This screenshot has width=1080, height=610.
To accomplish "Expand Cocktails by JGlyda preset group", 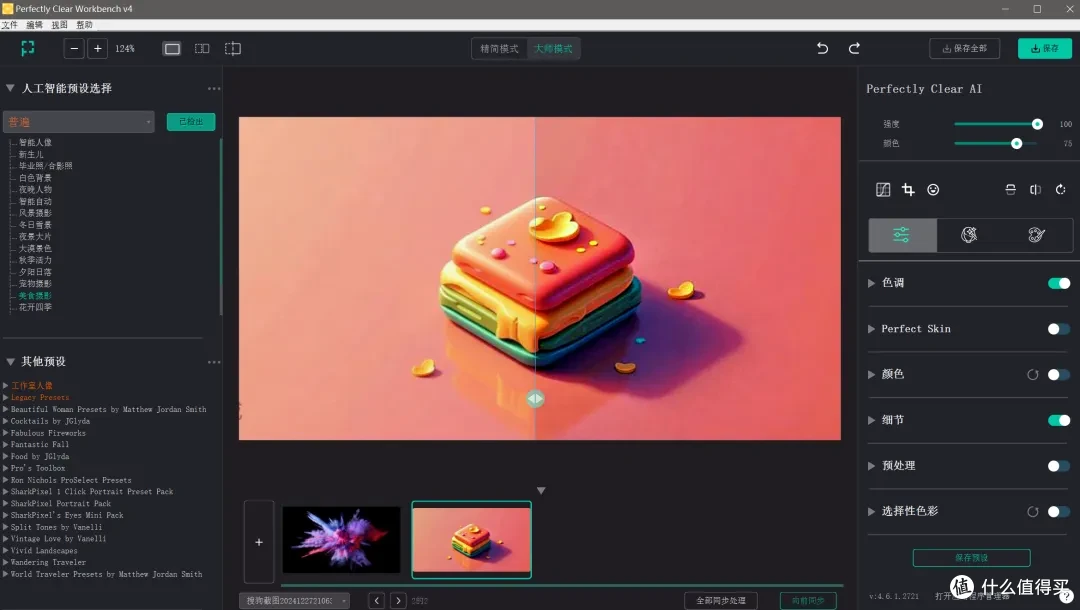I will point(6,421).
